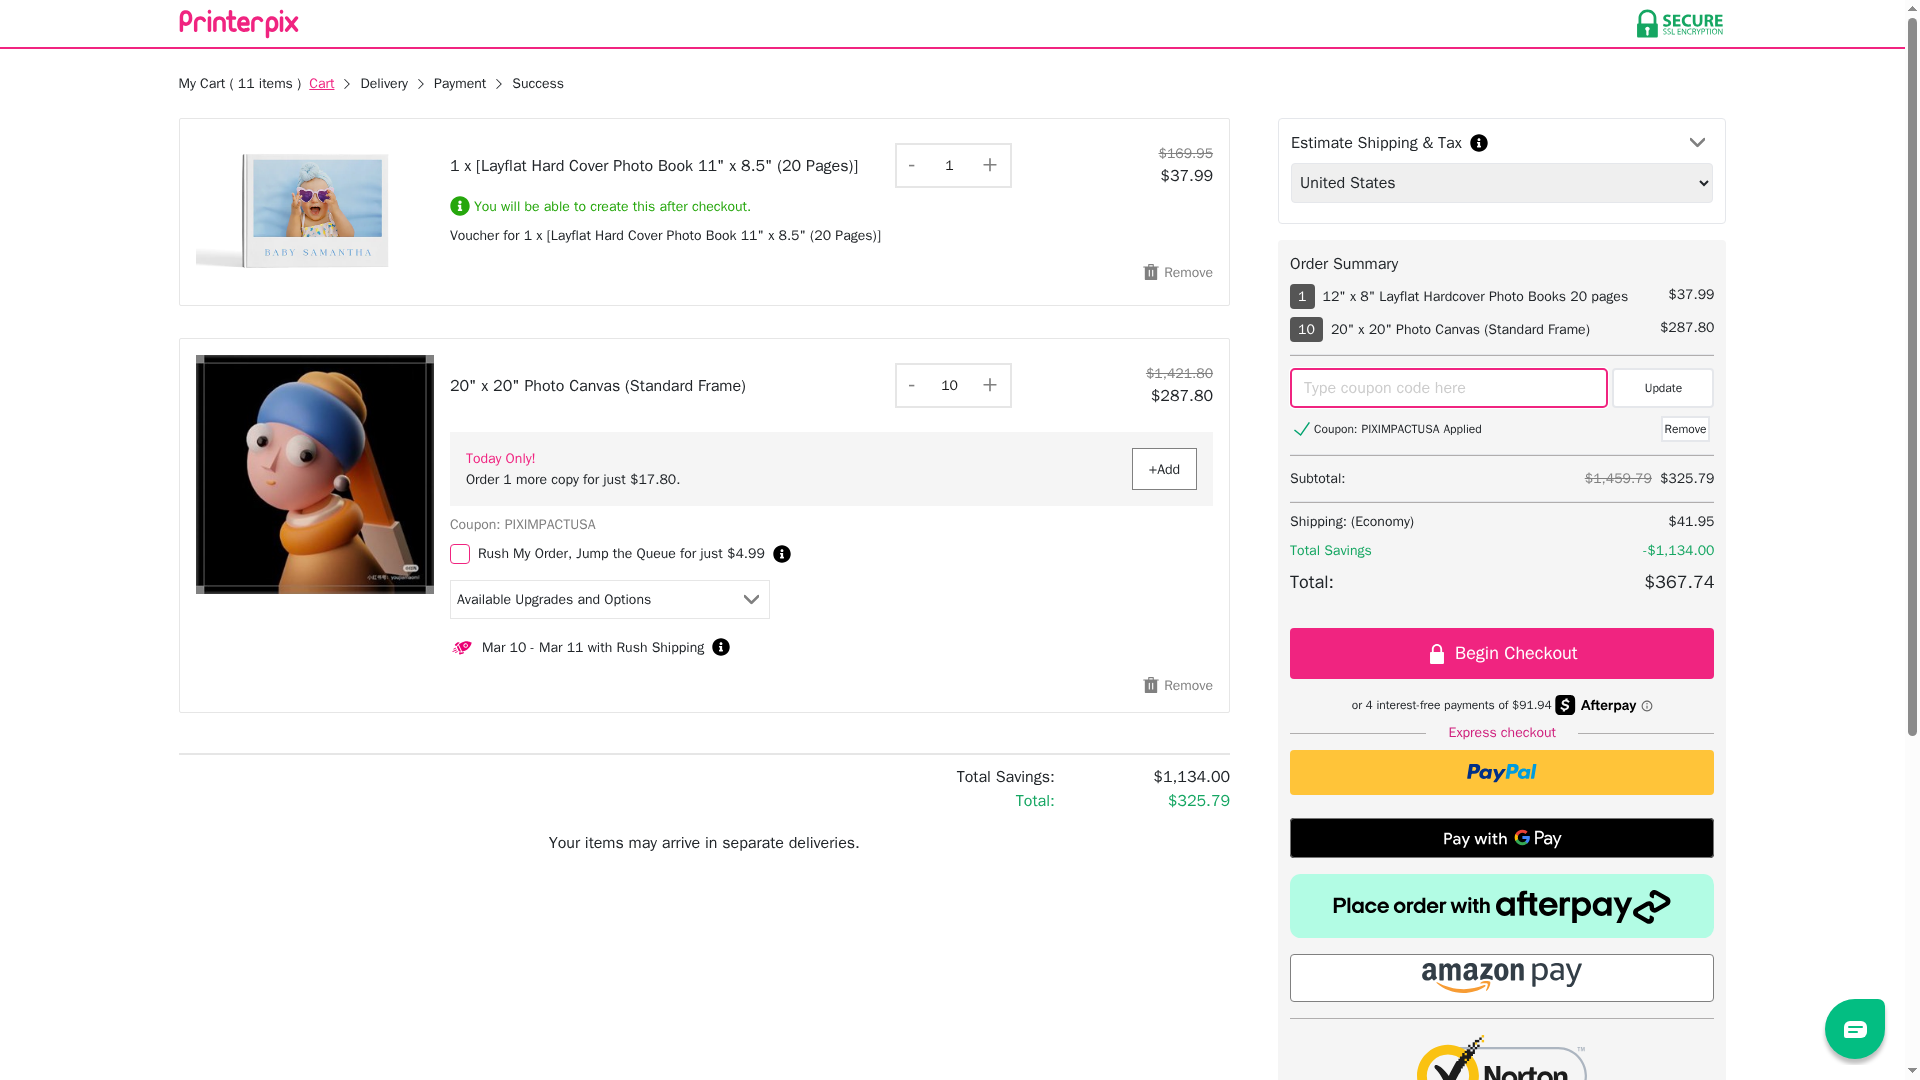
Task: Go to Delivery step in breadcrumb
Action: 384,84
